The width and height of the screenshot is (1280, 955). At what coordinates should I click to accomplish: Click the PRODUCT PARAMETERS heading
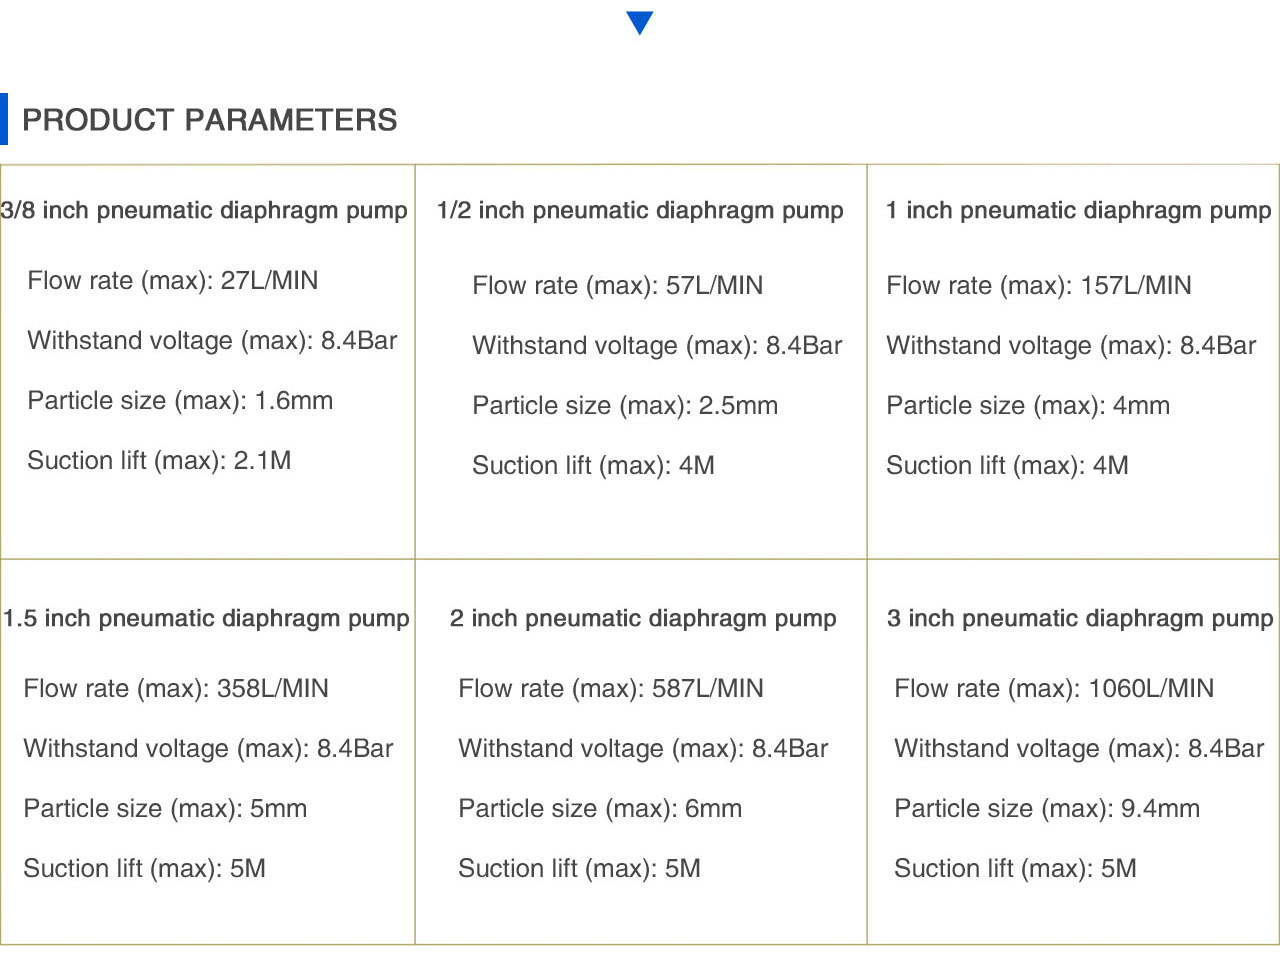(x=209, y=120)
